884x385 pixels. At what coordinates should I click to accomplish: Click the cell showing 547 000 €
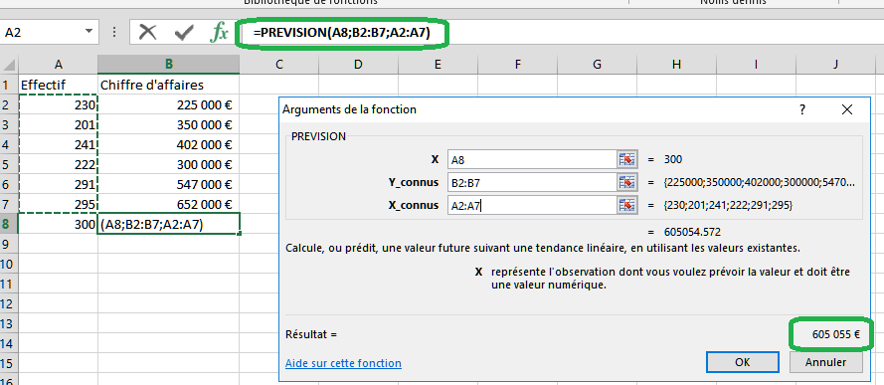coord(169,184)
